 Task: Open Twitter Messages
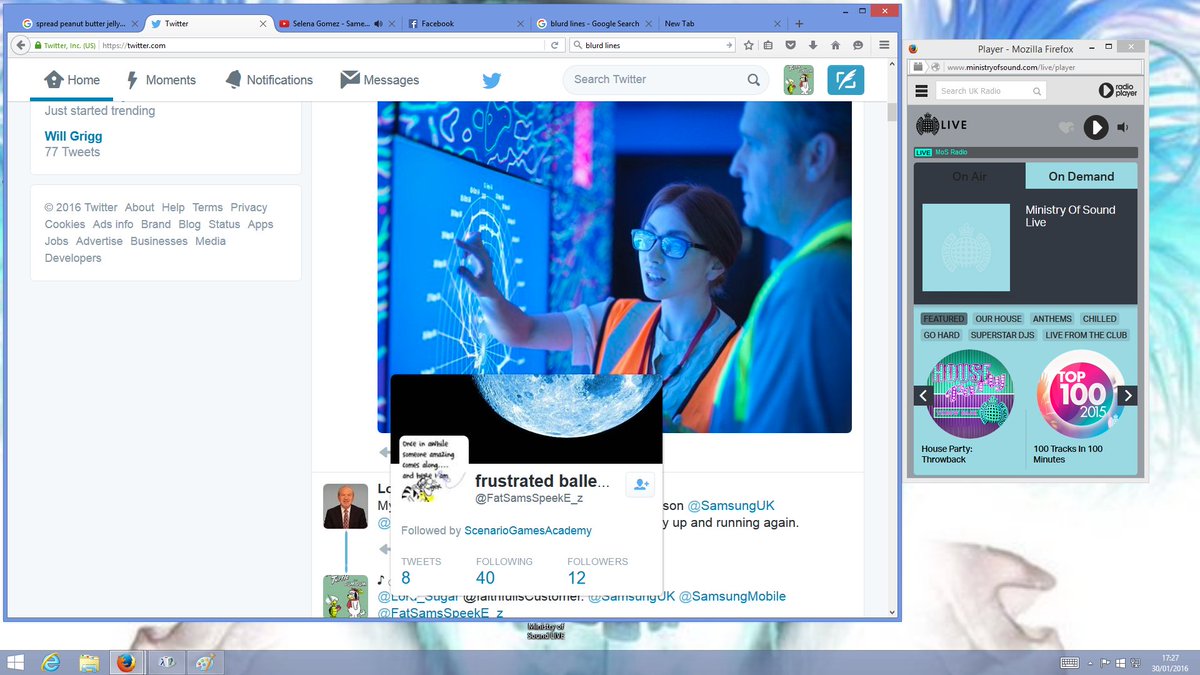[x=379, y=80]
